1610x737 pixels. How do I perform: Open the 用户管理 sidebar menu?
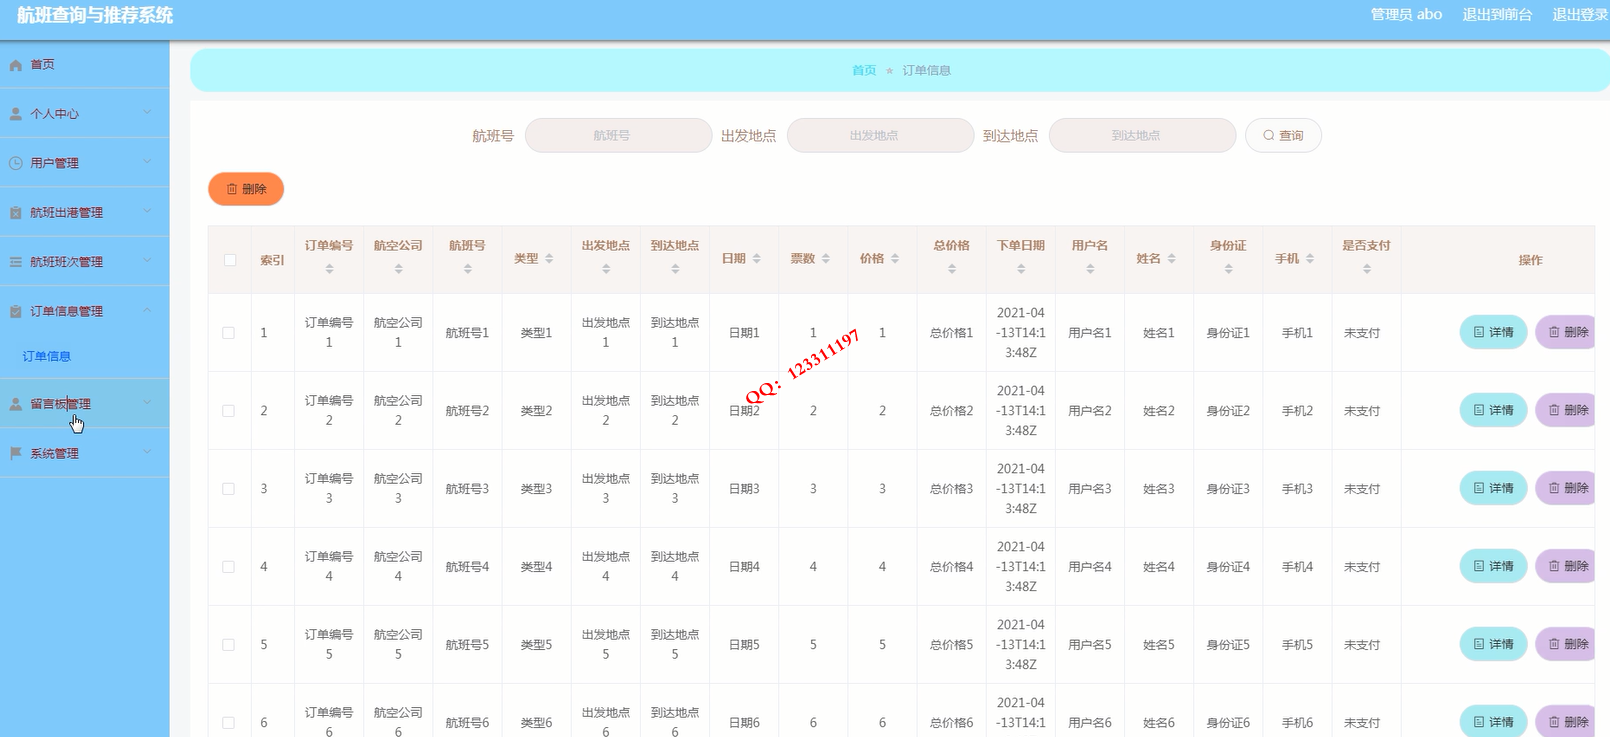84,163
